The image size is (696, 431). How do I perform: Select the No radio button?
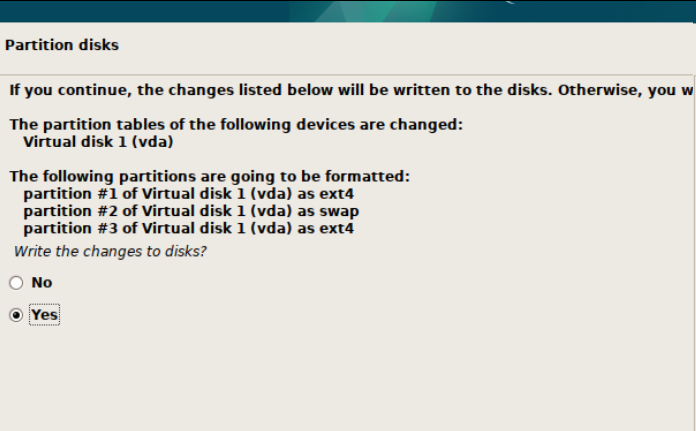[x=16, y=283]
